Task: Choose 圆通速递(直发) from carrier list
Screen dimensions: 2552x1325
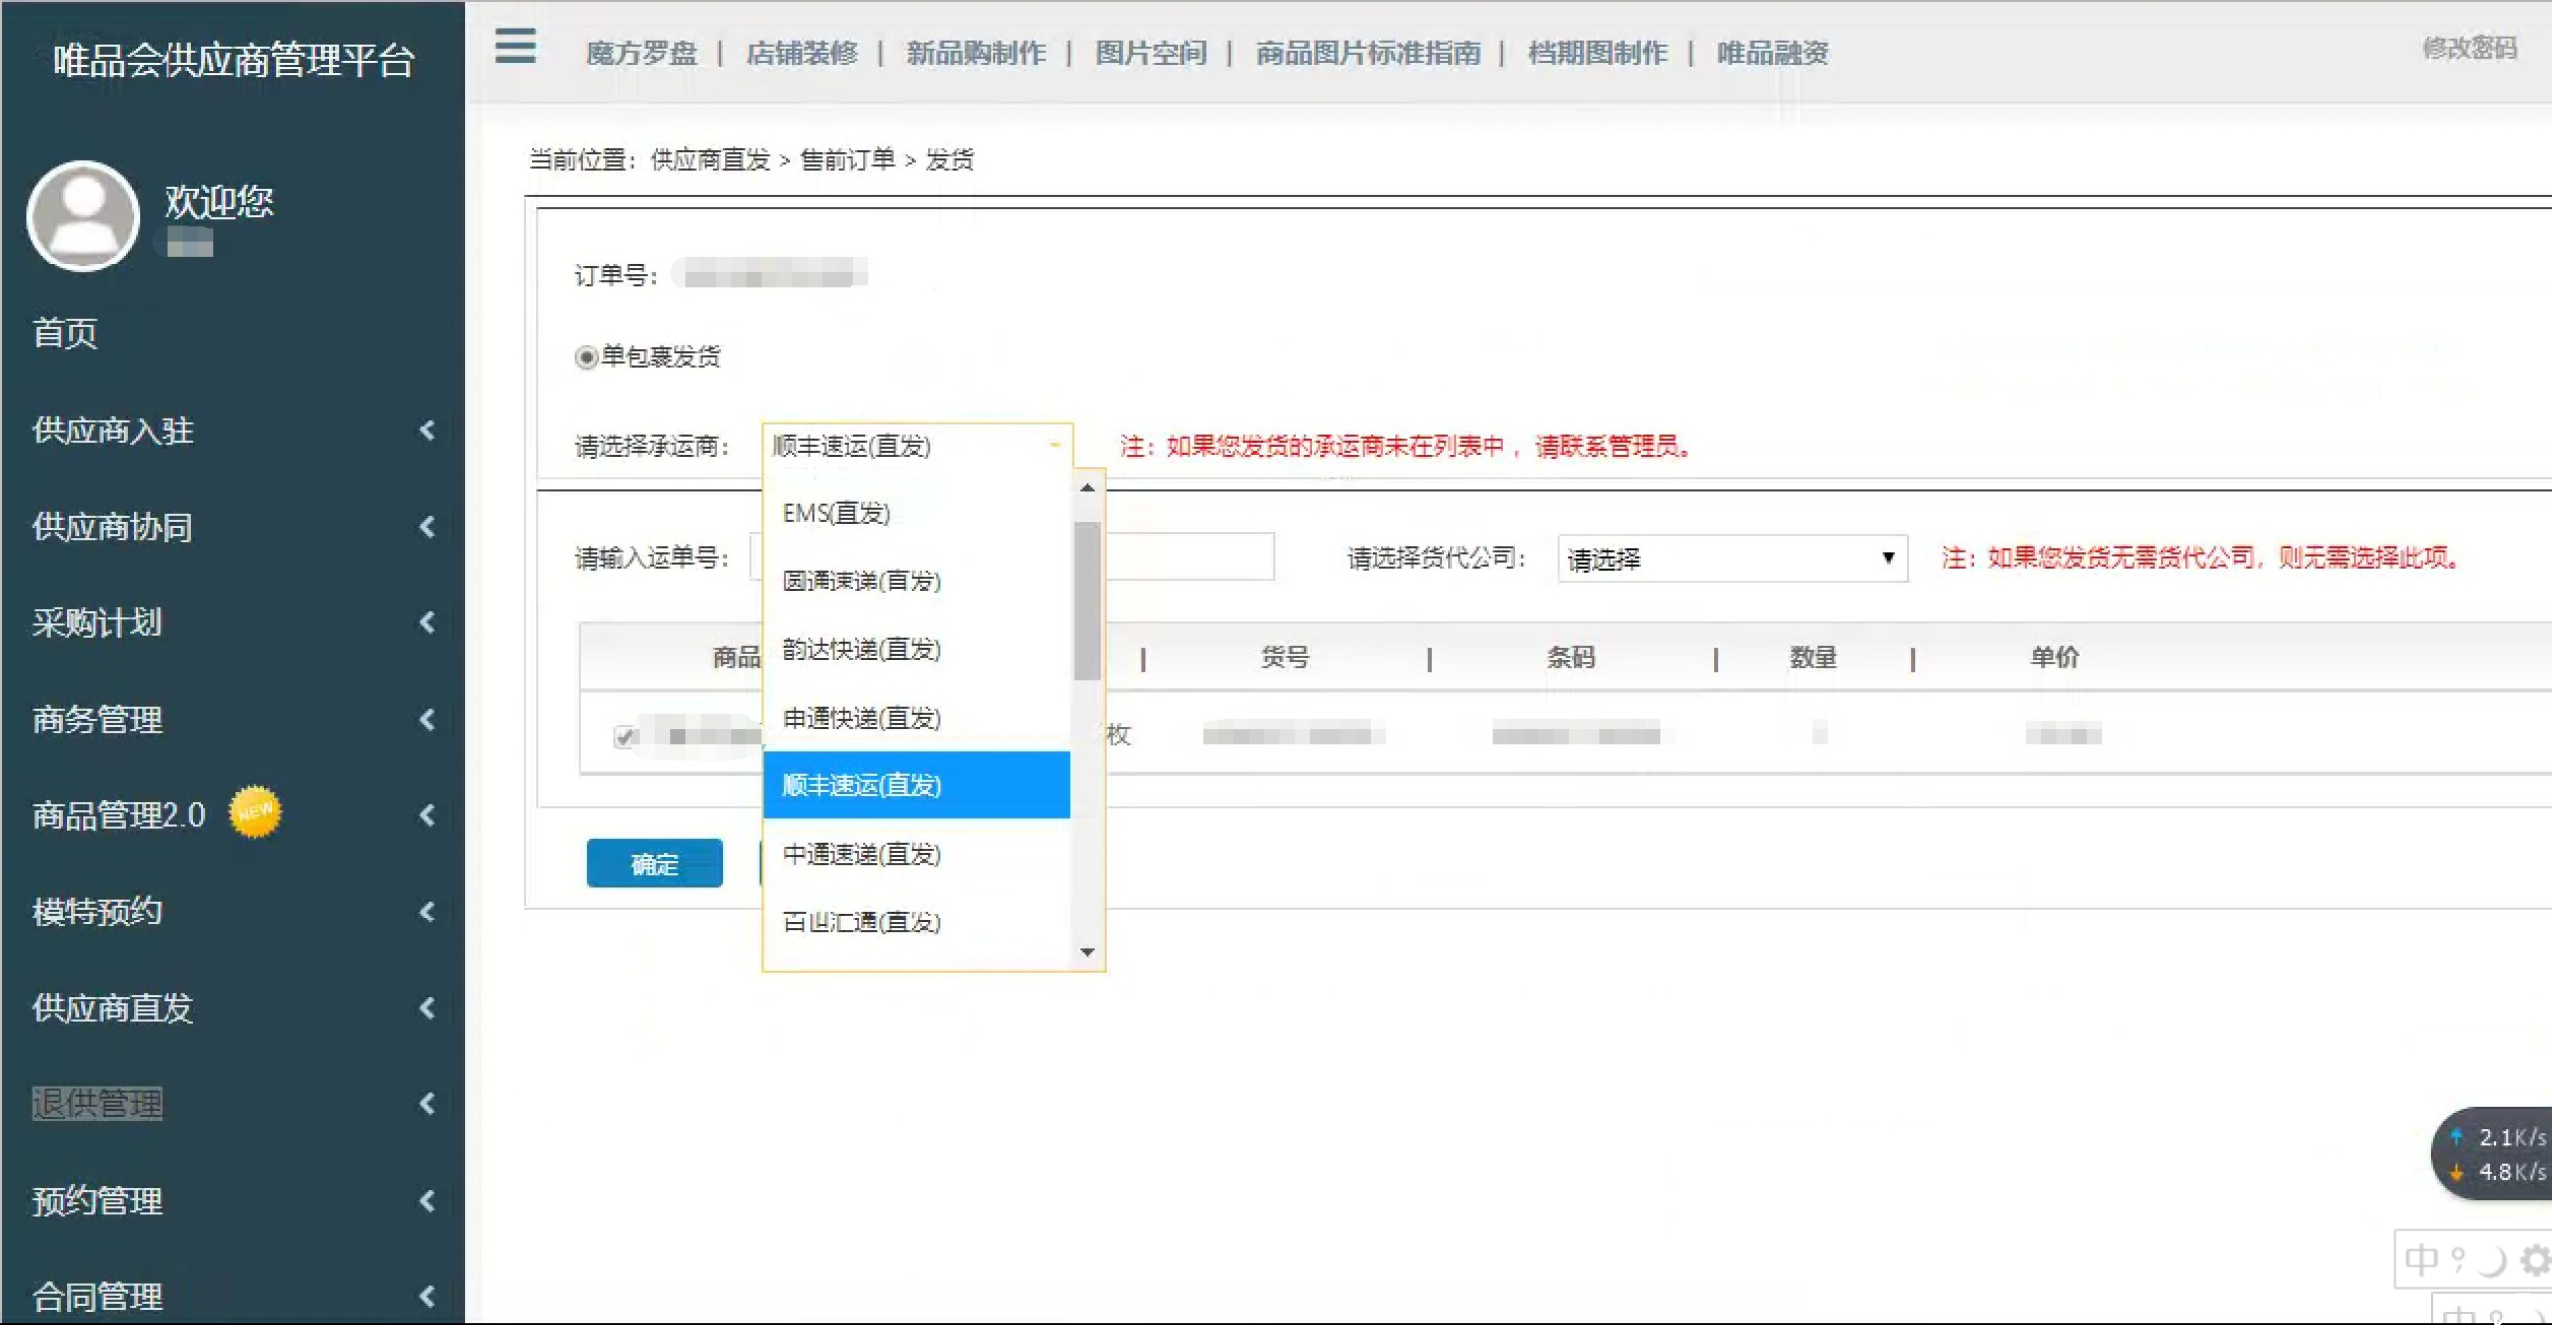Action: click(917, 581)
